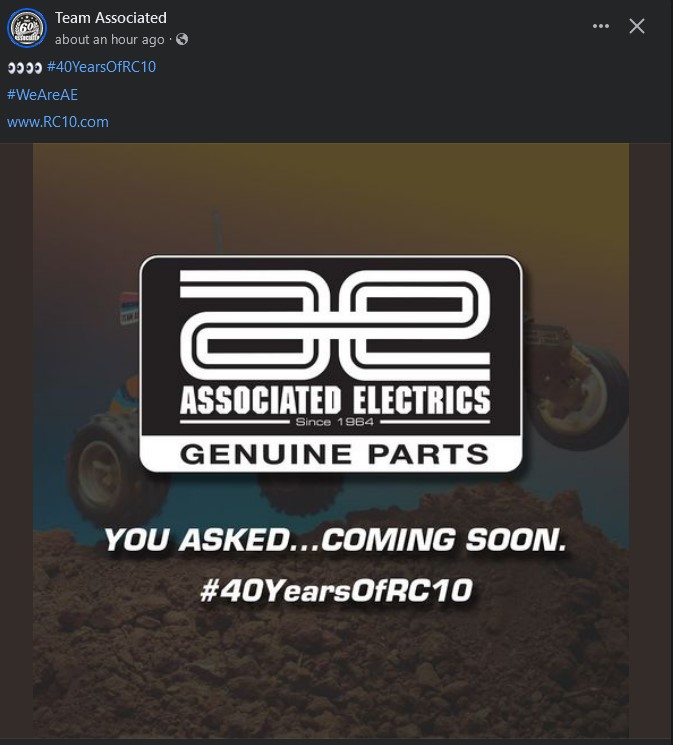Click the #40YearsOfRC10 text inside the image
This screenshot has width=673, height=745.
pos(336,590)
